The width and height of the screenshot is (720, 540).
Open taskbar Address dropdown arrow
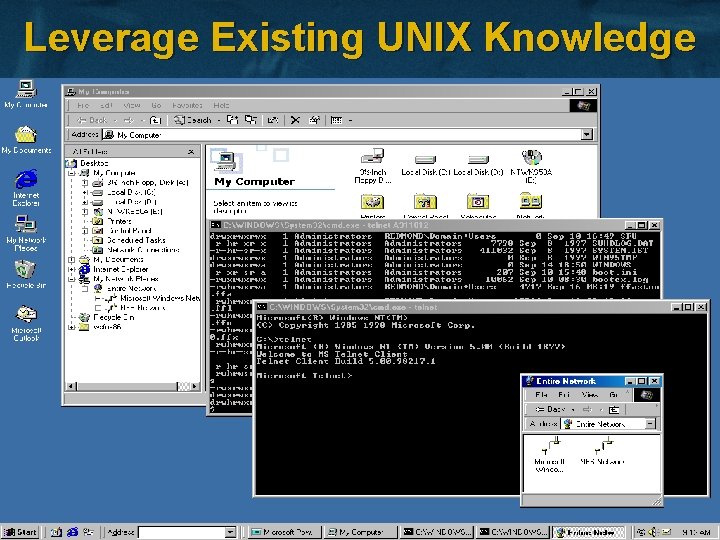pos(231,532)
